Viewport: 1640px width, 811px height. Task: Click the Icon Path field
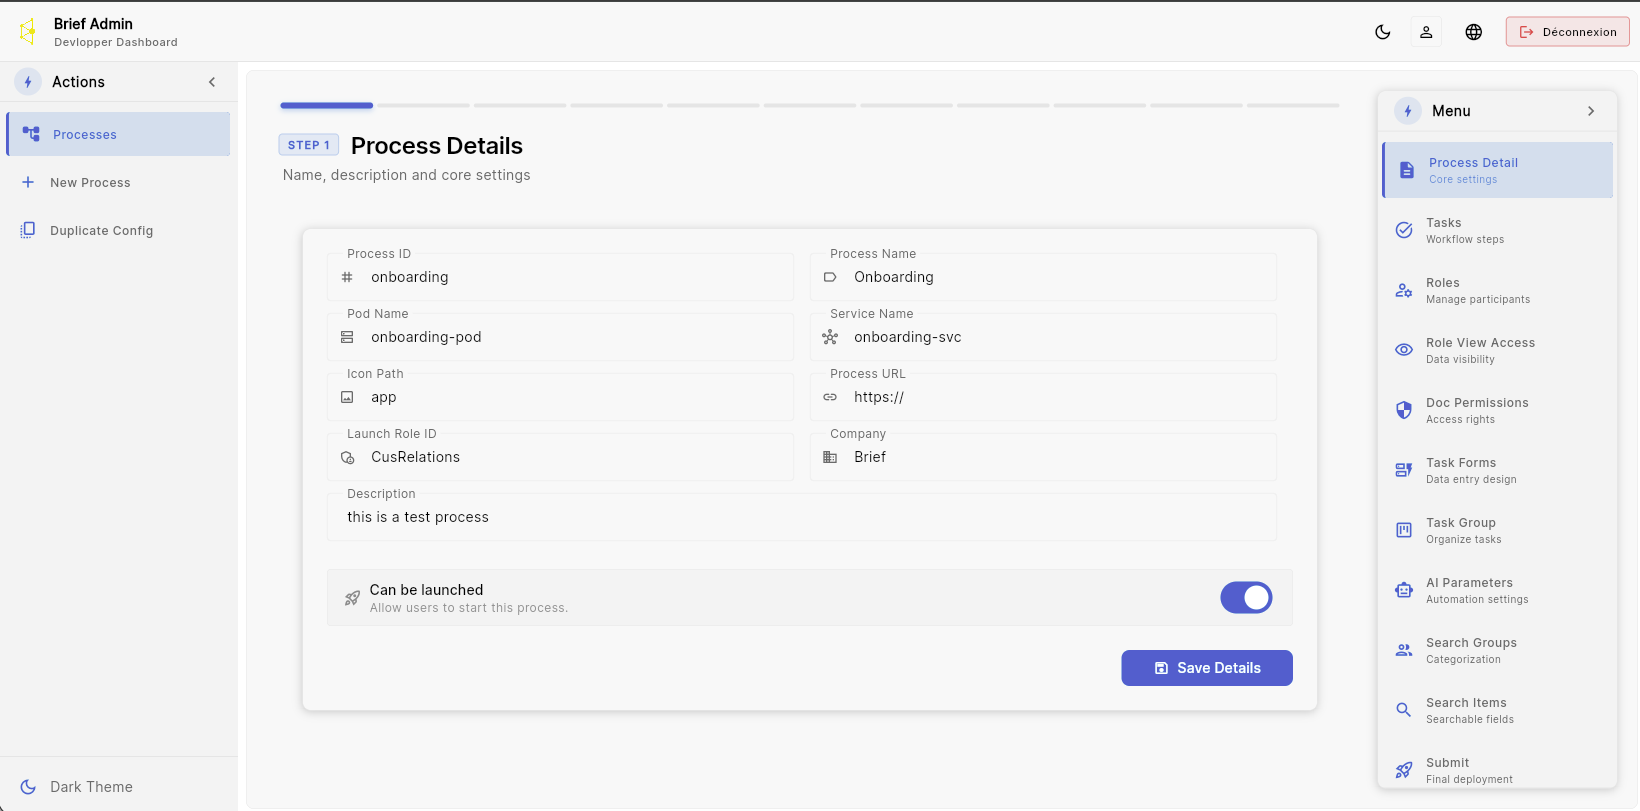click(560, 397)
